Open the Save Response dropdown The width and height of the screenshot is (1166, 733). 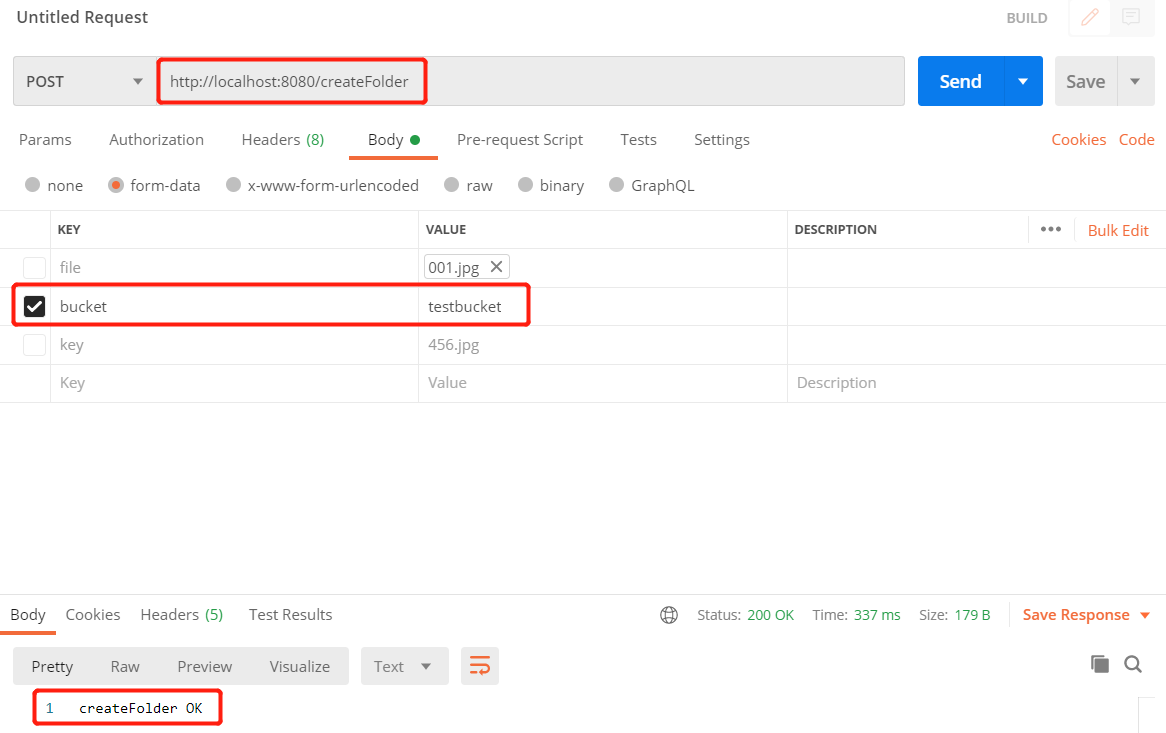pos(1143,614)
